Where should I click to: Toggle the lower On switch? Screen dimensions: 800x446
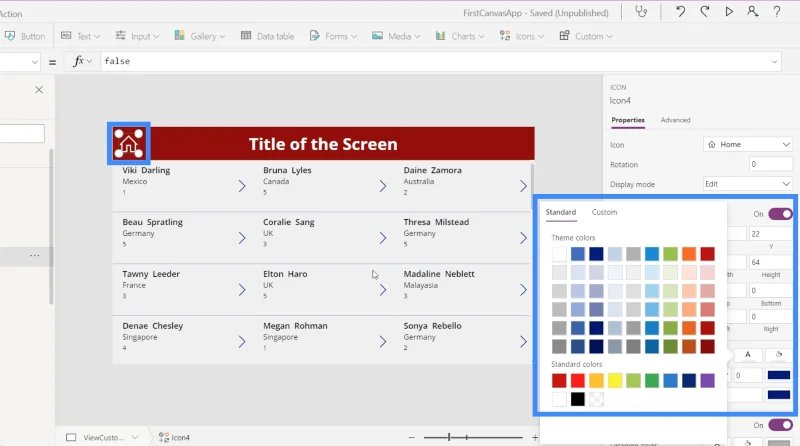click(780, 425)
